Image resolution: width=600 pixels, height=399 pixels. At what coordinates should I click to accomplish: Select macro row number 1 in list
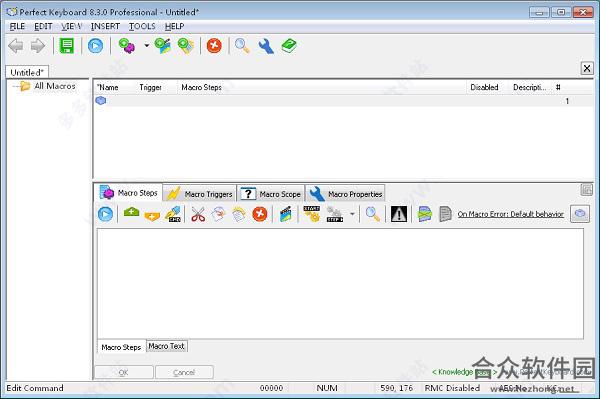tap(343, 101)
